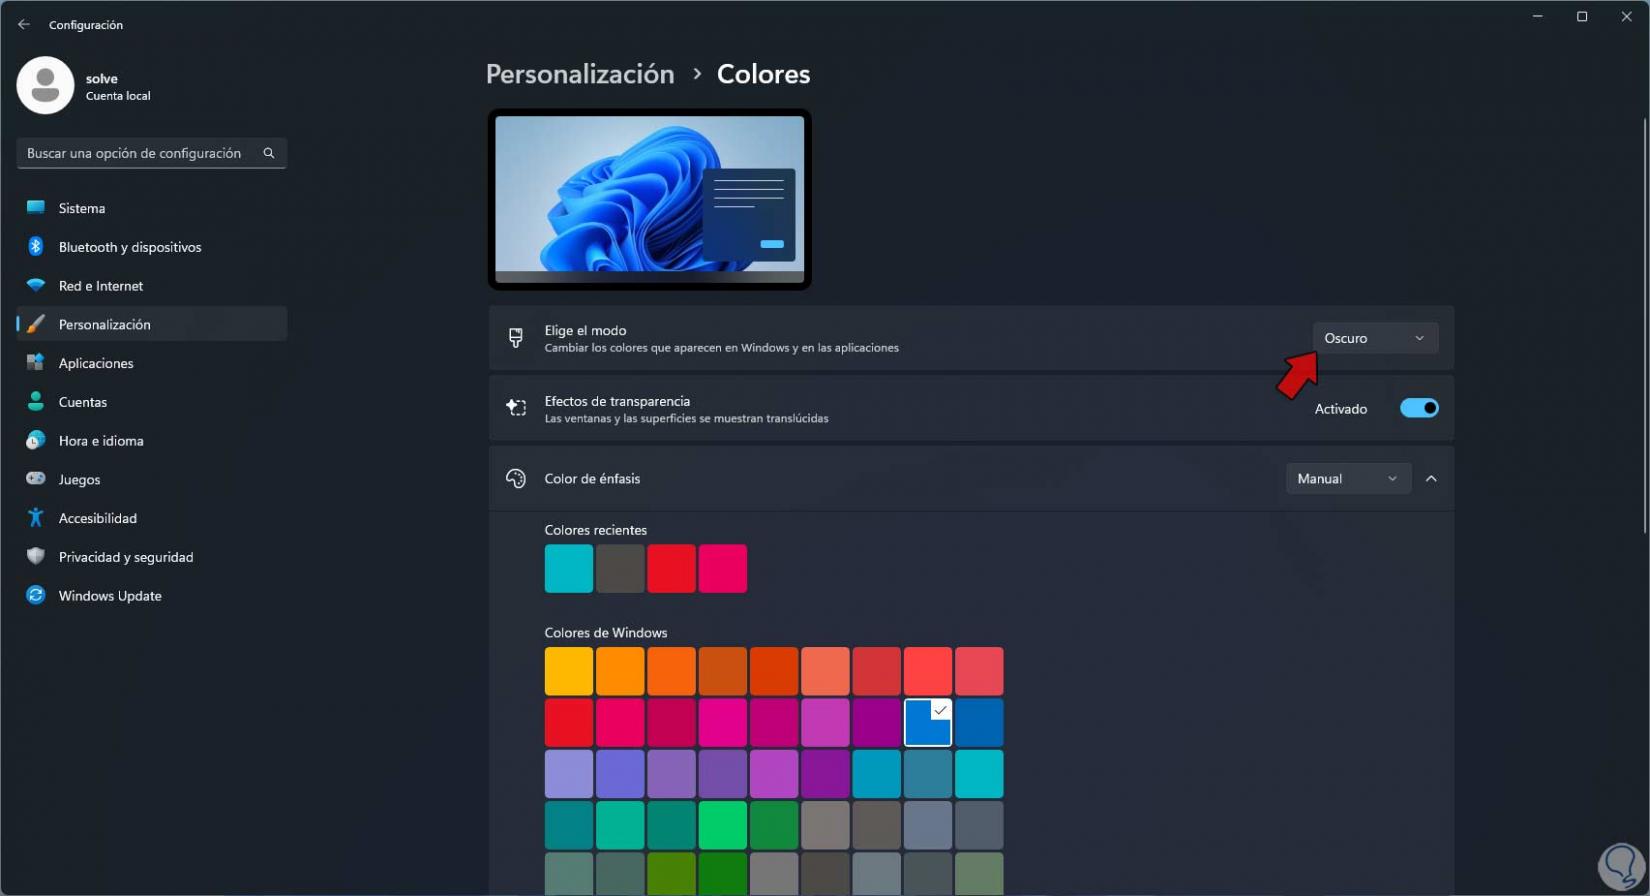Open Sistema settings from the sidebar

click(152, 208)
